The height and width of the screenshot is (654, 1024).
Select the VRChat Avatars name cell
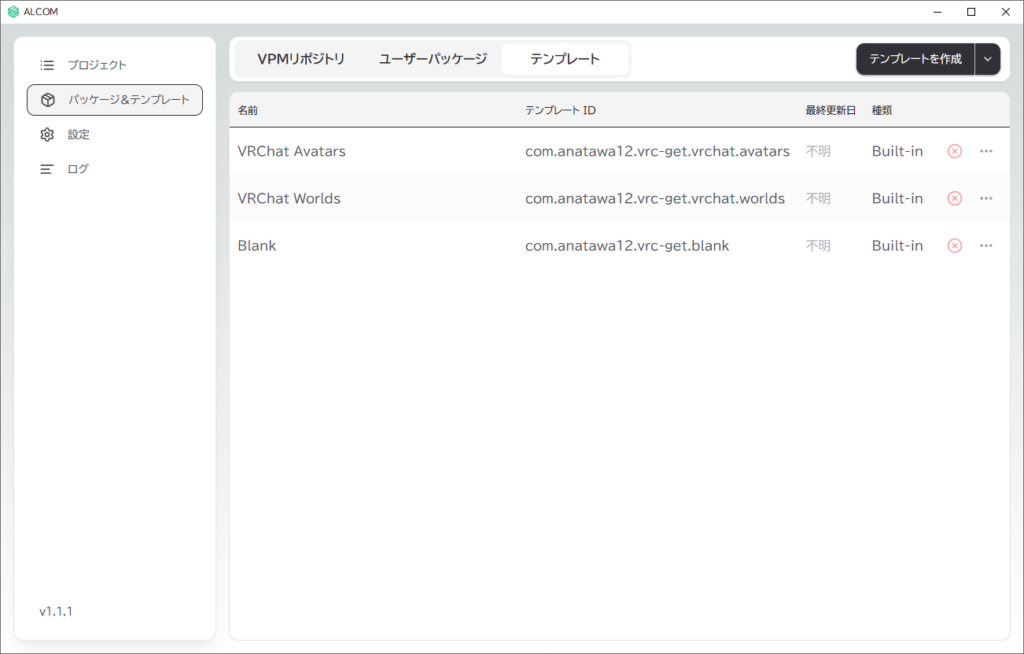coord(291,152)
